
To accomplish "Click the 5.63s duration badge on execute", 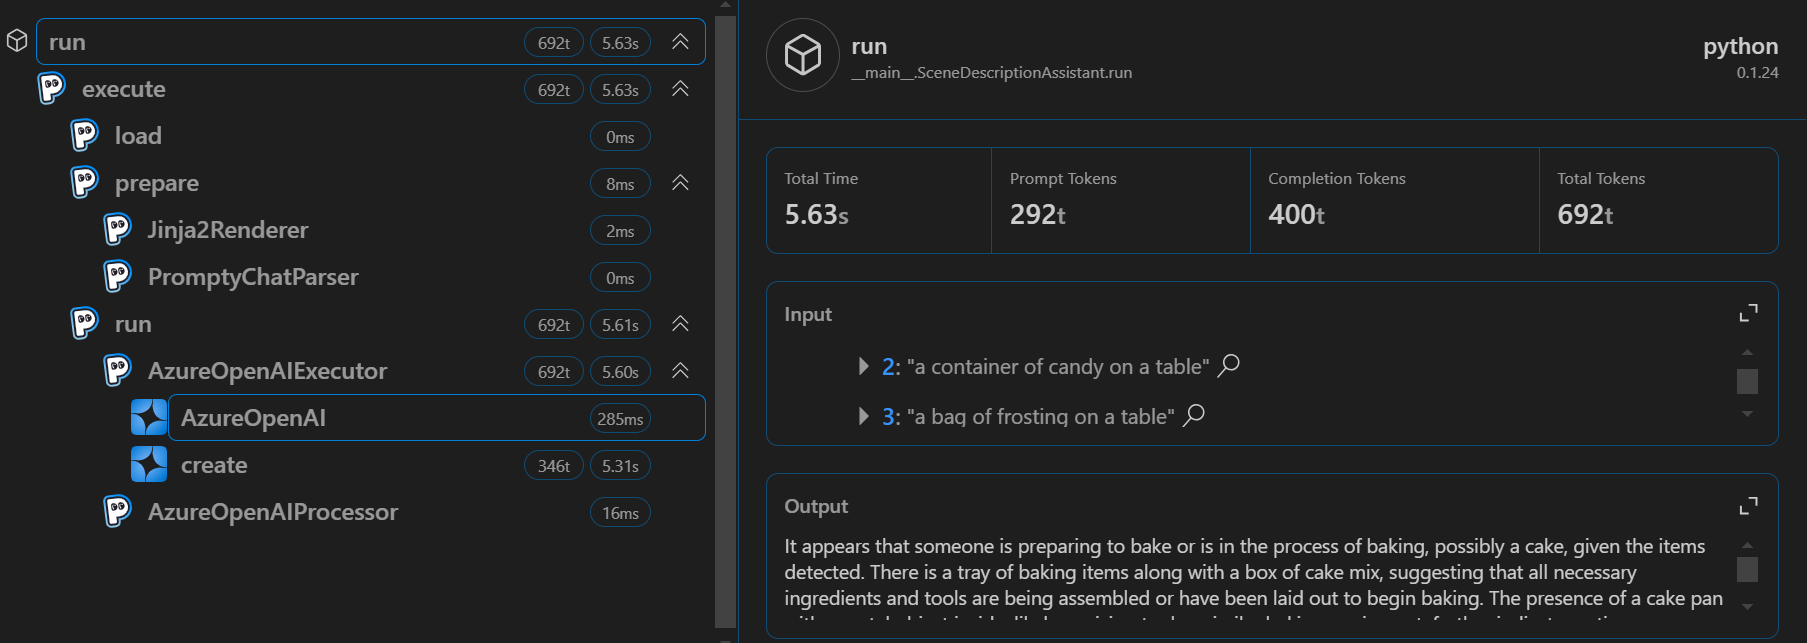I will coord(620,89).
